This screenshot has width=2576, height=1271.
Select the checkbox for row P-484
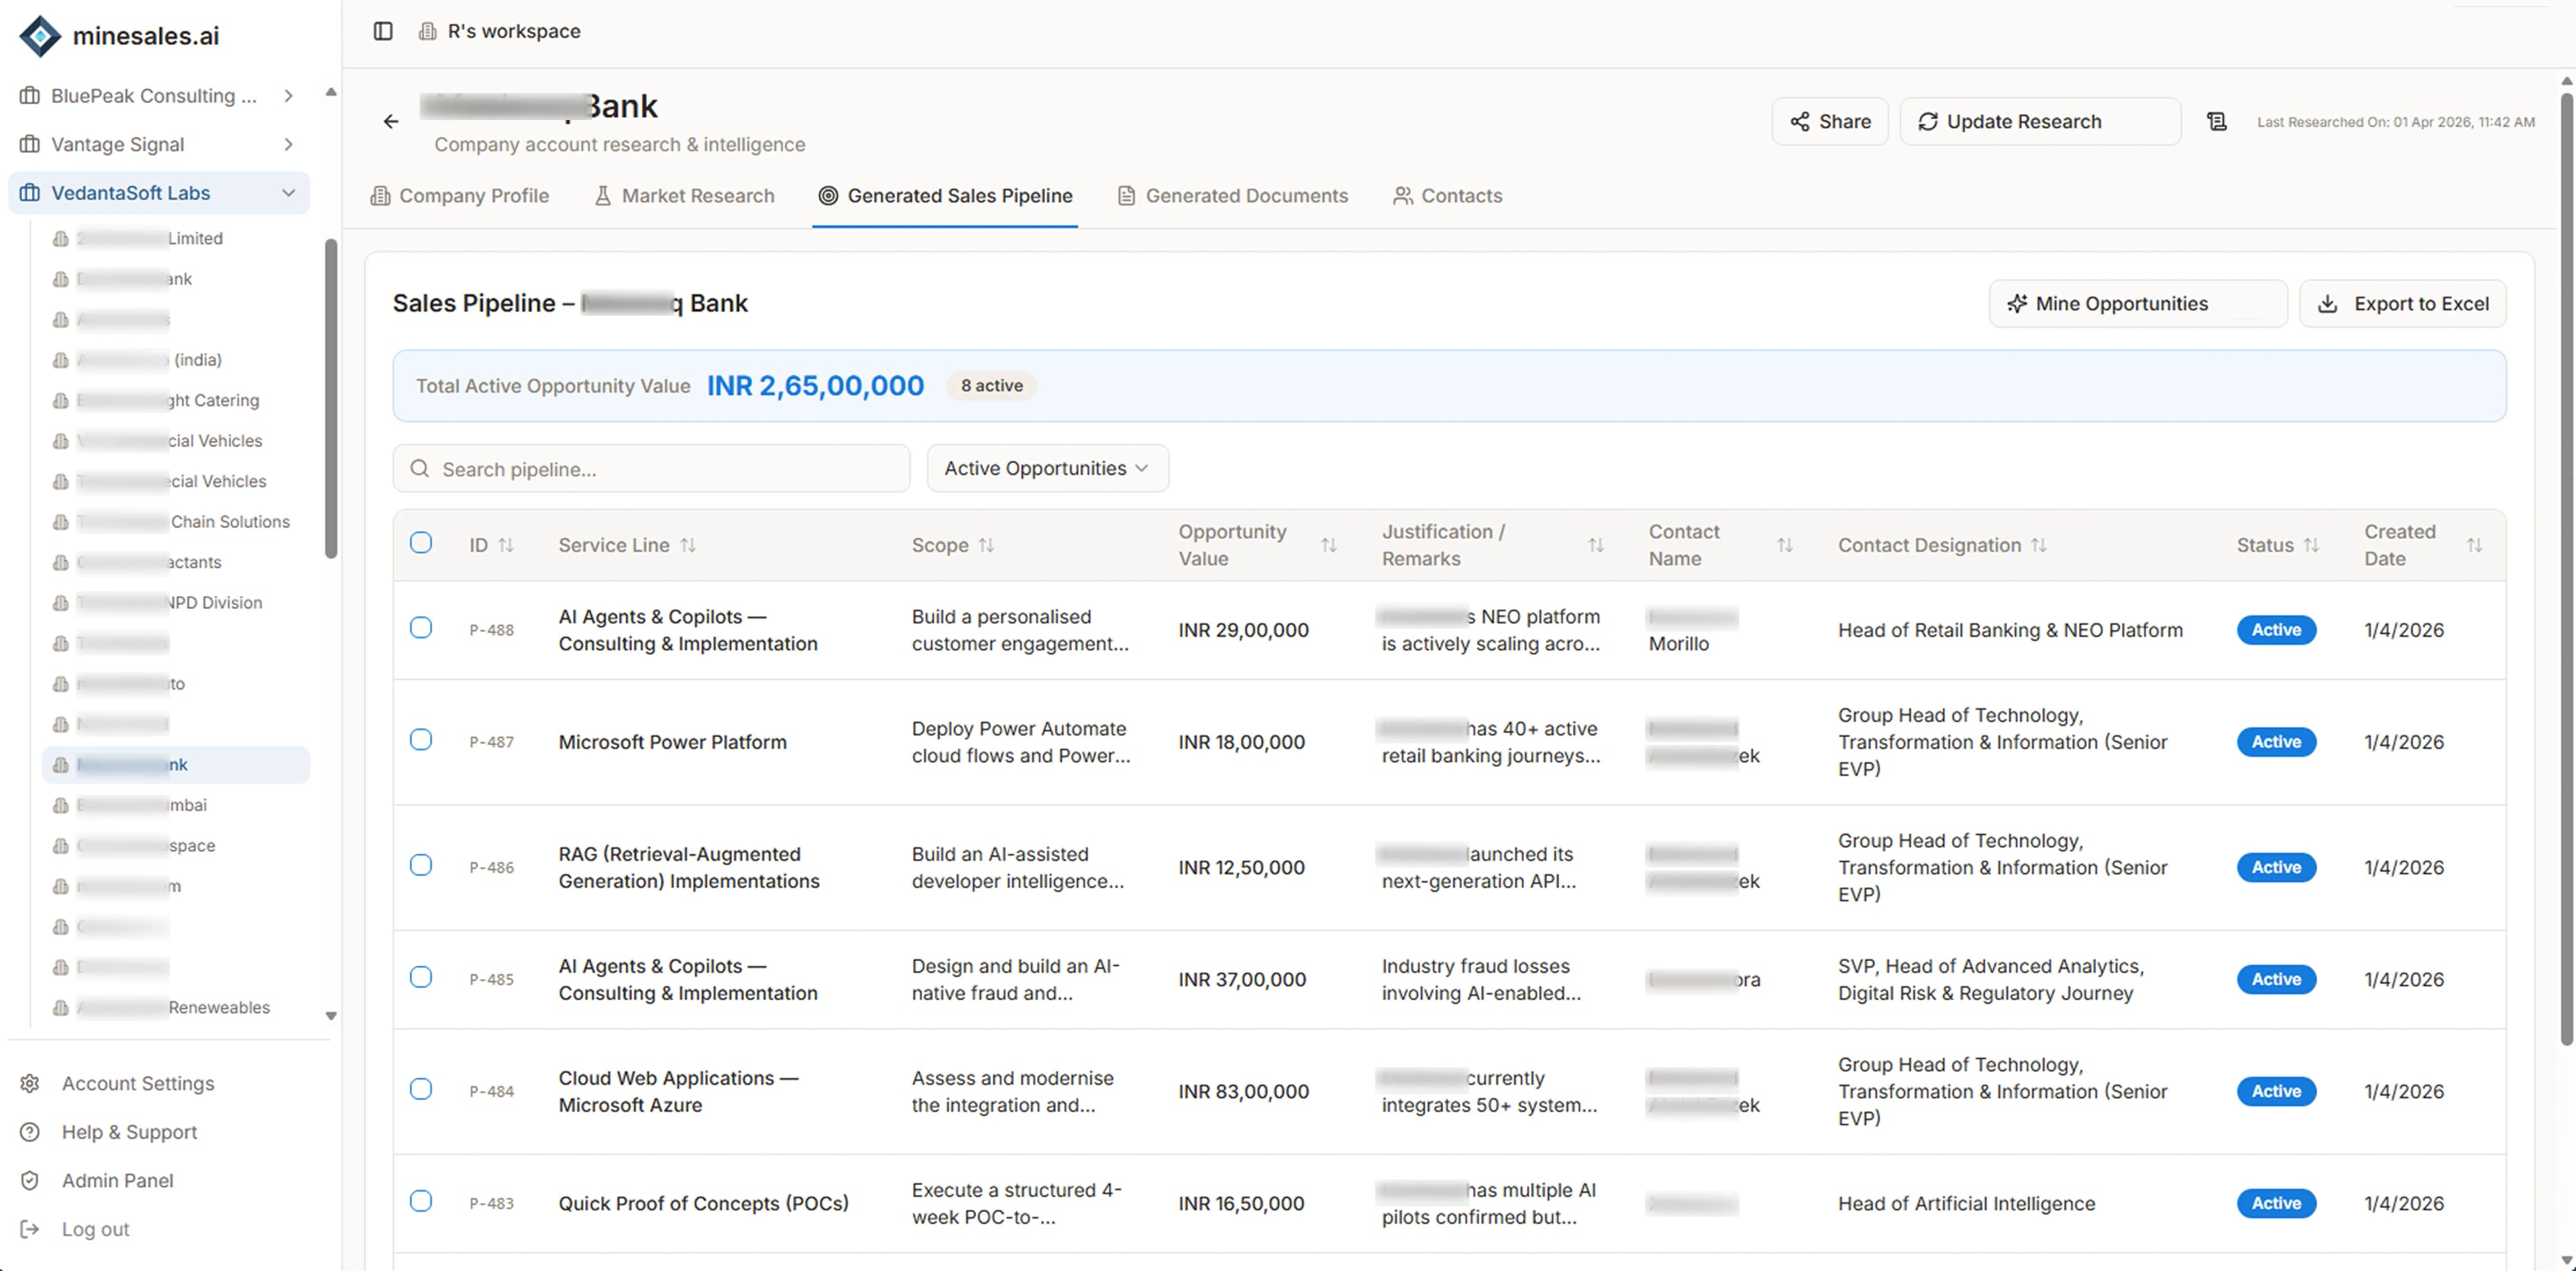click(x=421, y=1088)
